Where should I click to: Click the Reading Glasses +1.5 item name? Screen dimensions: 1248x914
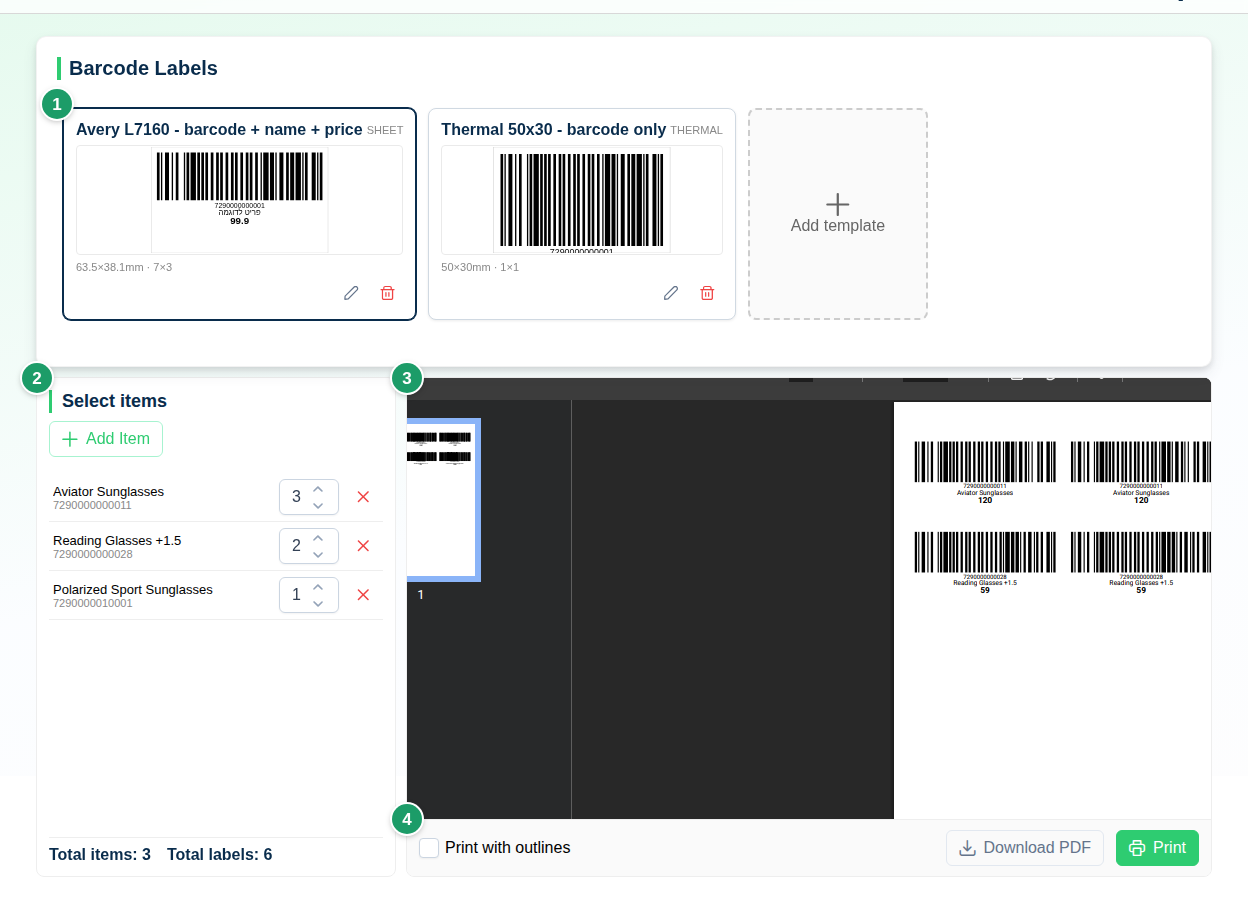(x=117, y=540)
